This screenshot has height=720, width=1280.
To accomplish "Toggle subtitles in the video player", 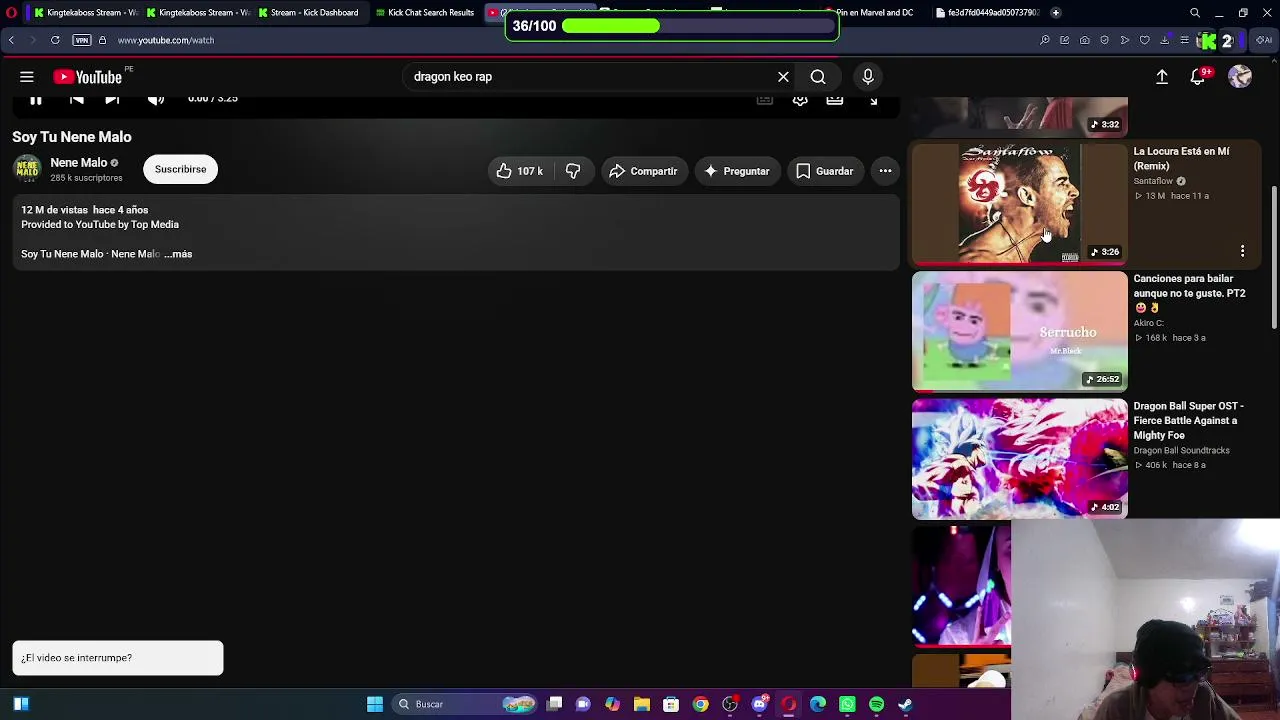I will (x=765, y=99).
